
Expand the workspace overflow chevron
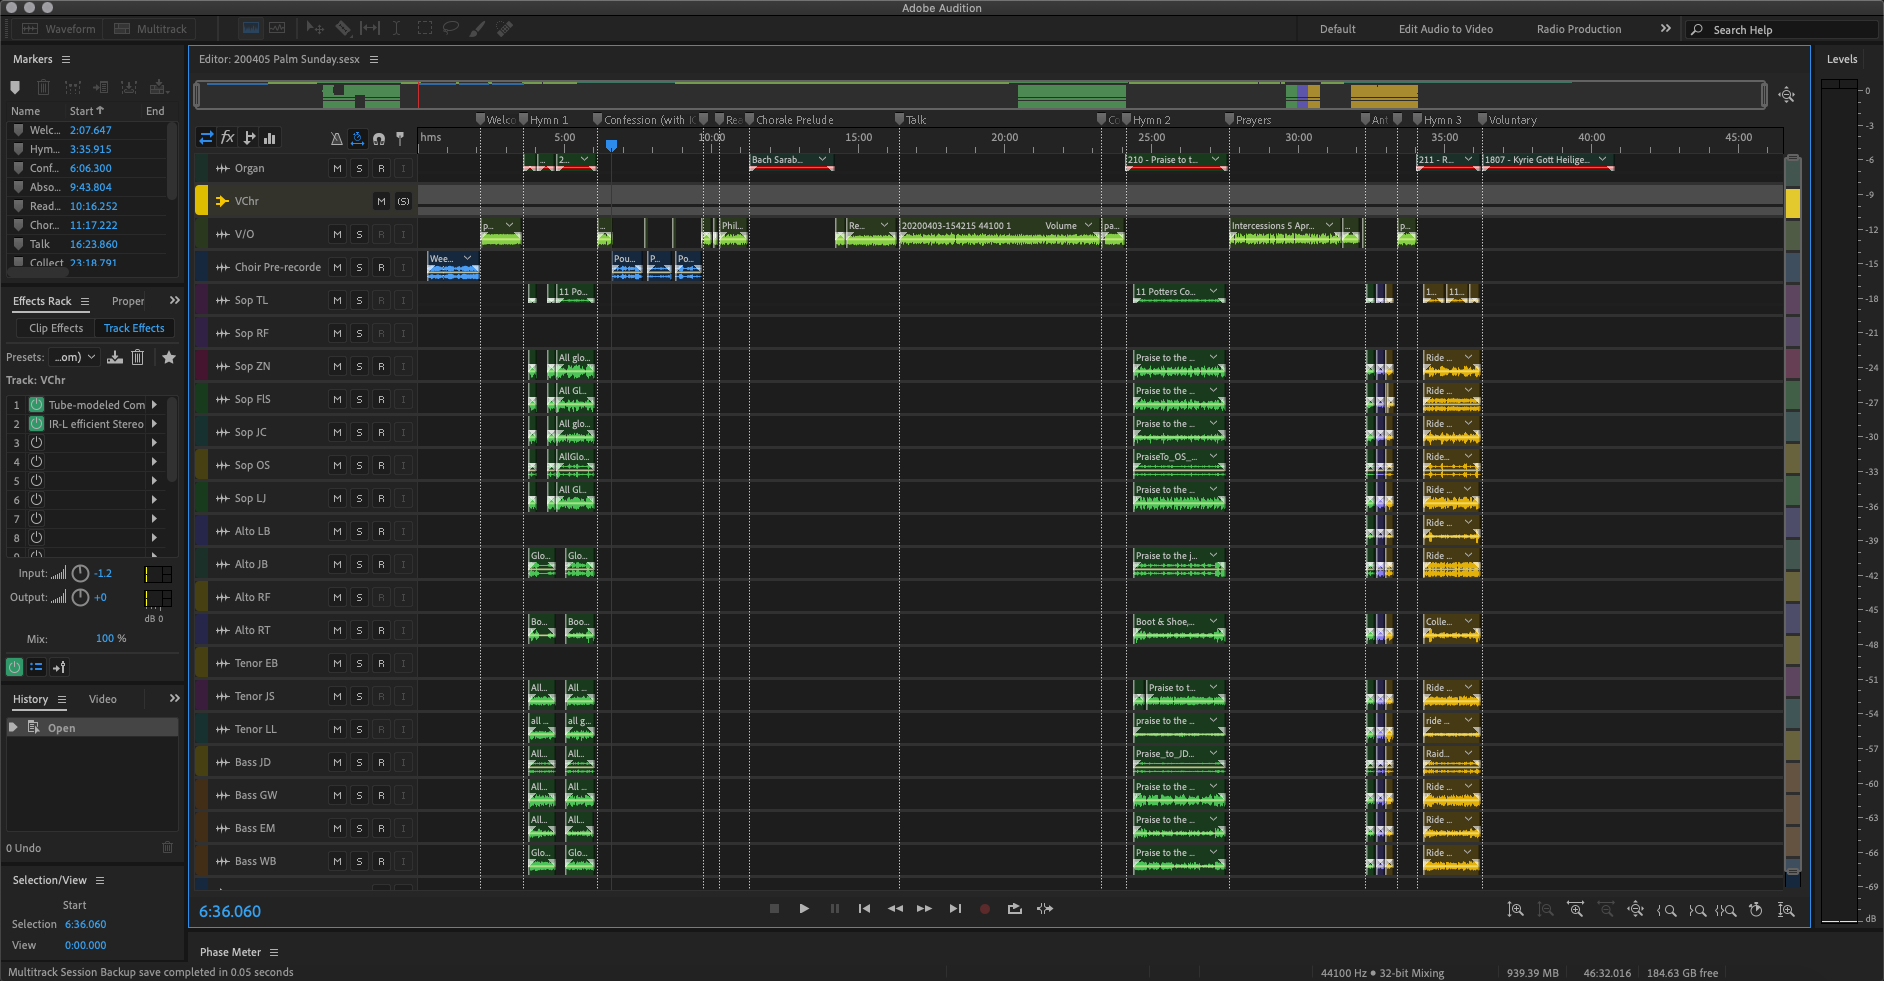(1665, 29)
